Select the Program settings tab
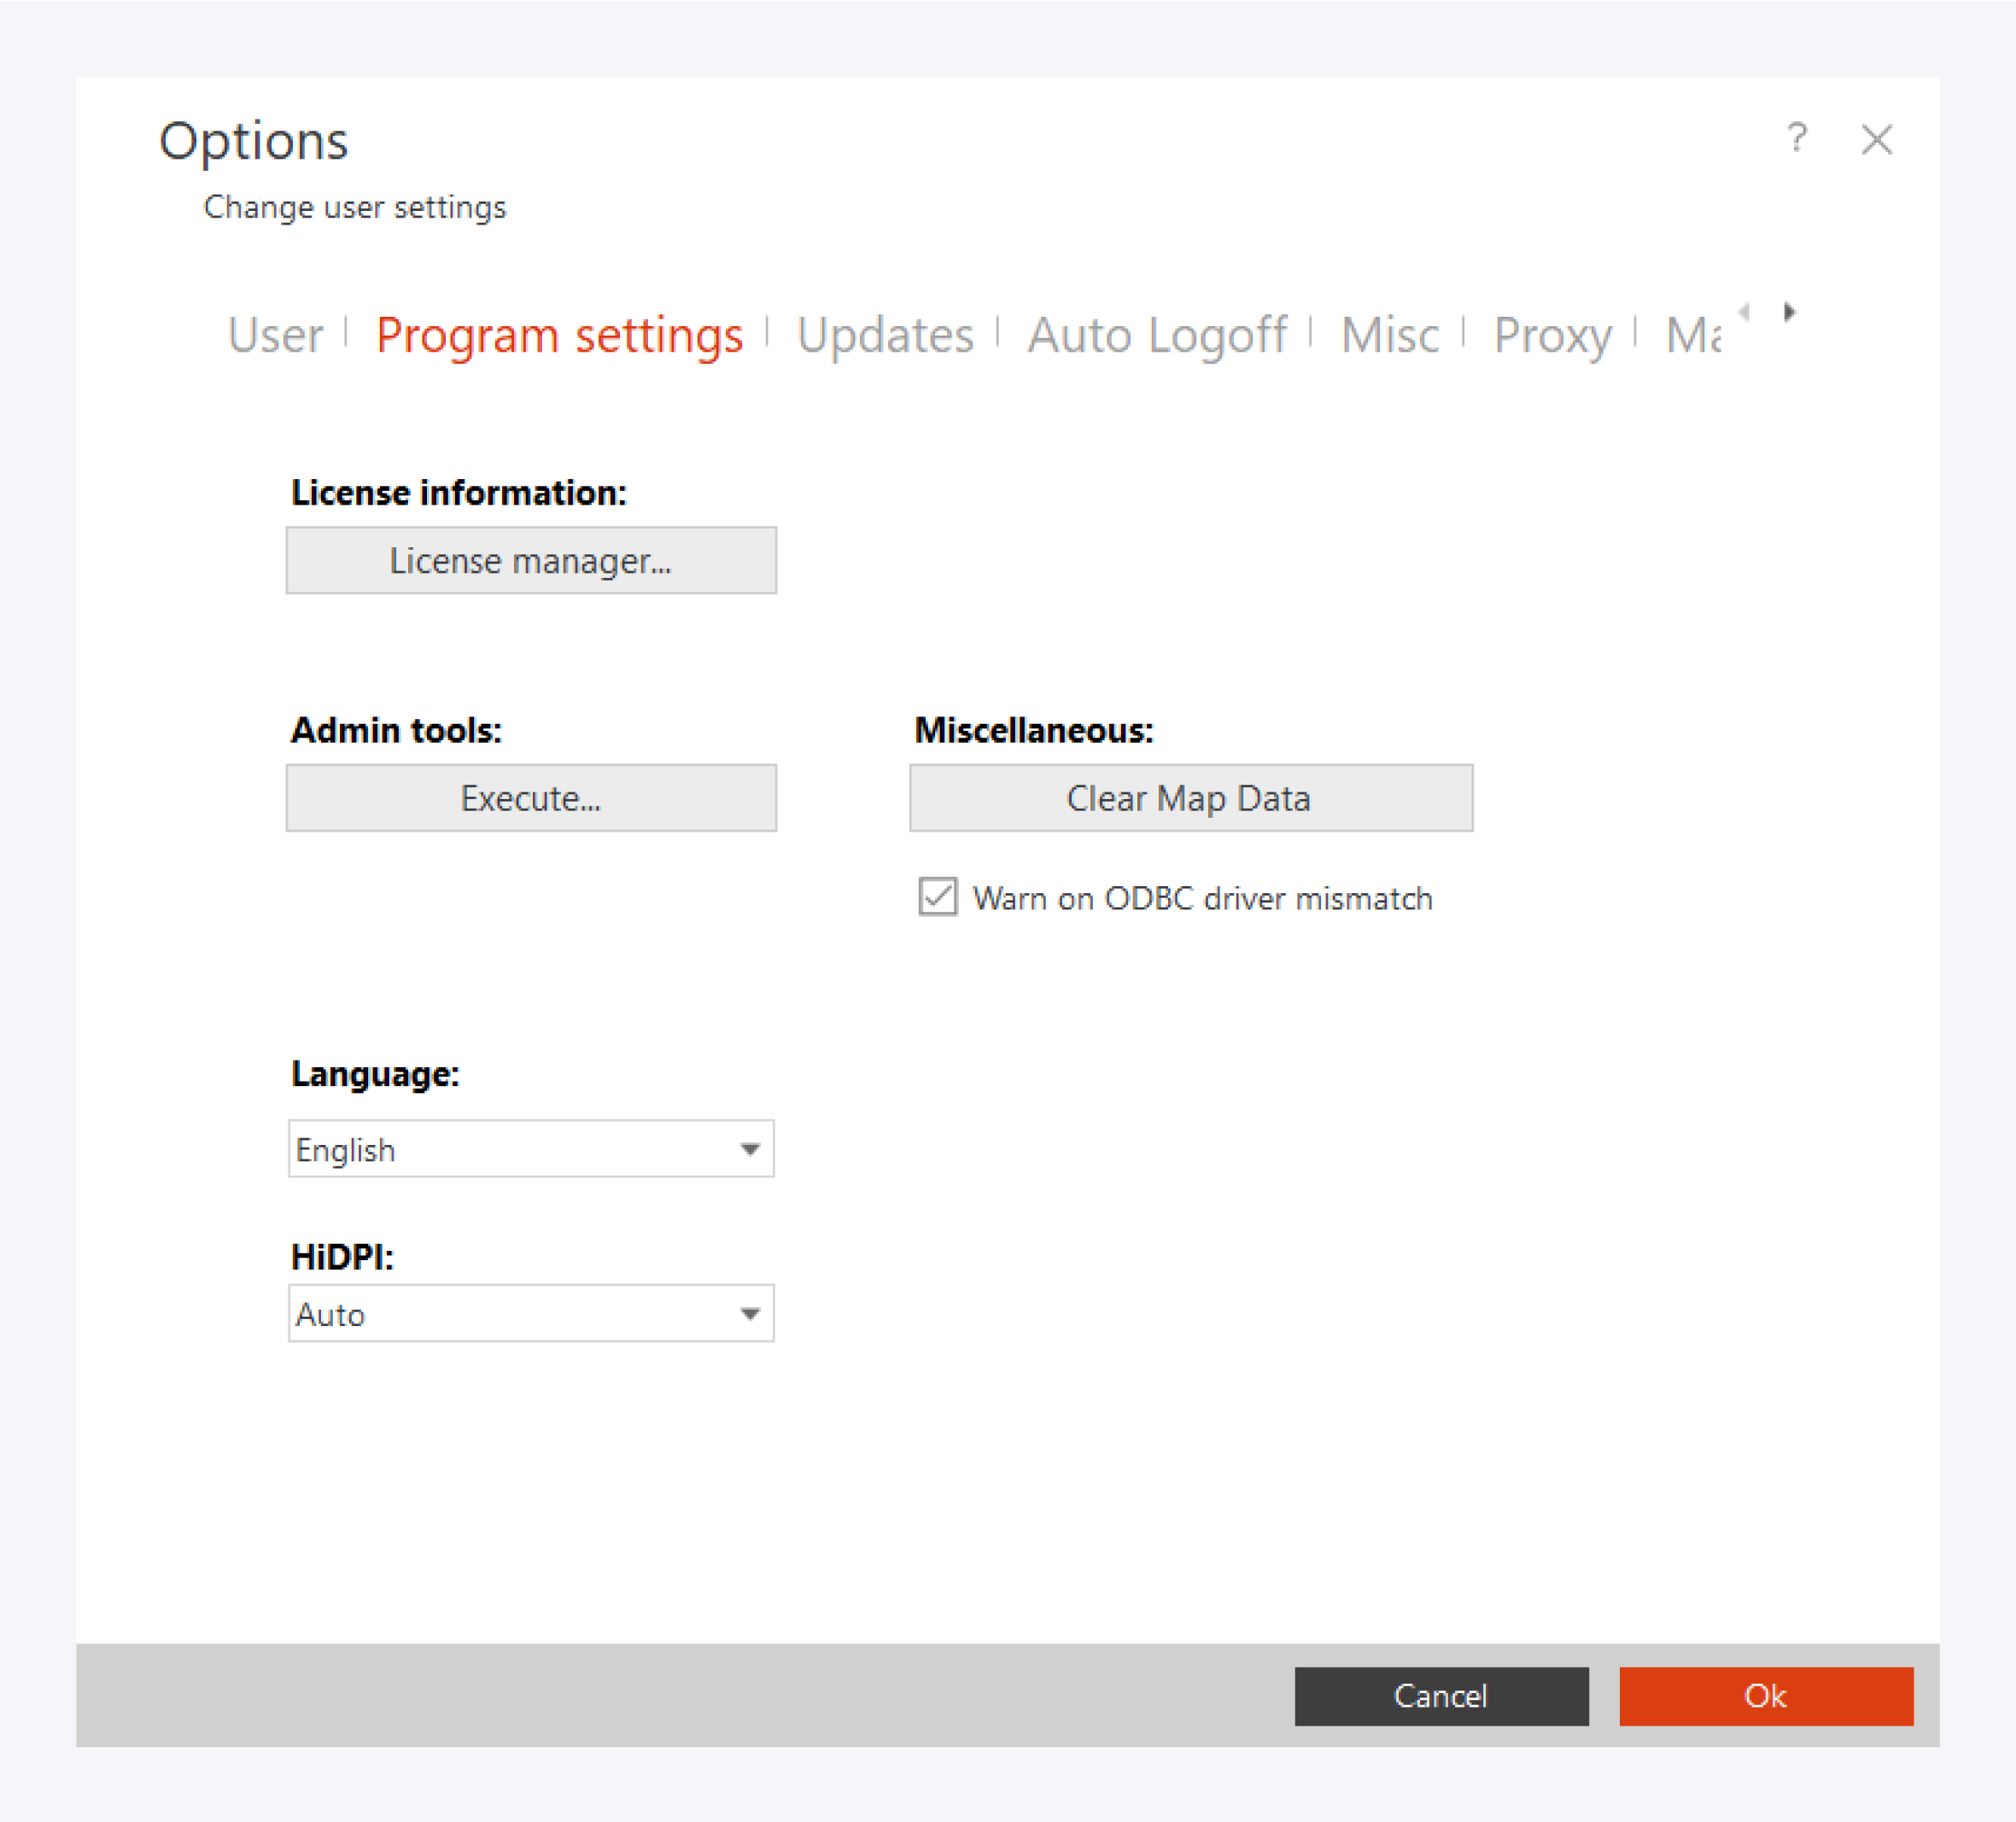2016x1822 pixels. click(559, 335)
